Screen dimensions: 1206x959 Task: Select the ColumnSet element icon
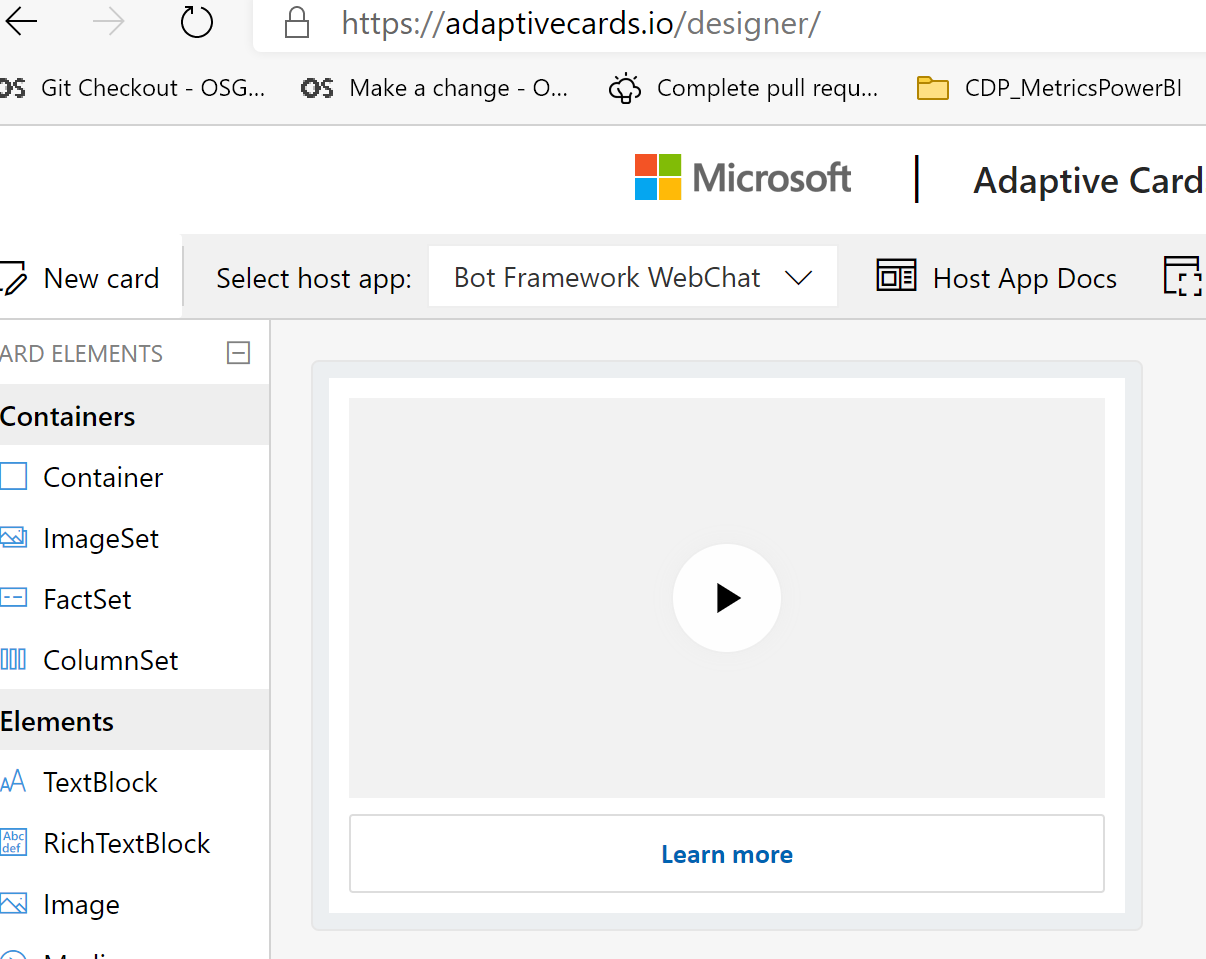point(16,659)
